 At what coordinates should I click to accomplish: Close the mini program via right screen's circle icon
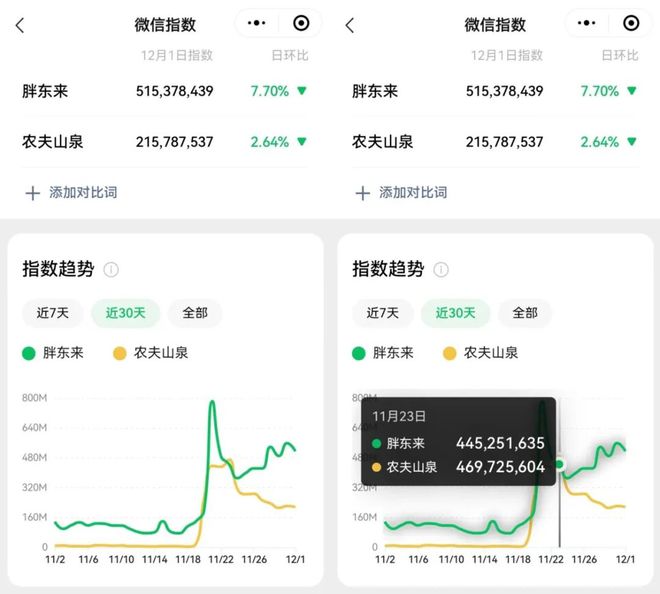pyautogui.click(x=631, y=24)
